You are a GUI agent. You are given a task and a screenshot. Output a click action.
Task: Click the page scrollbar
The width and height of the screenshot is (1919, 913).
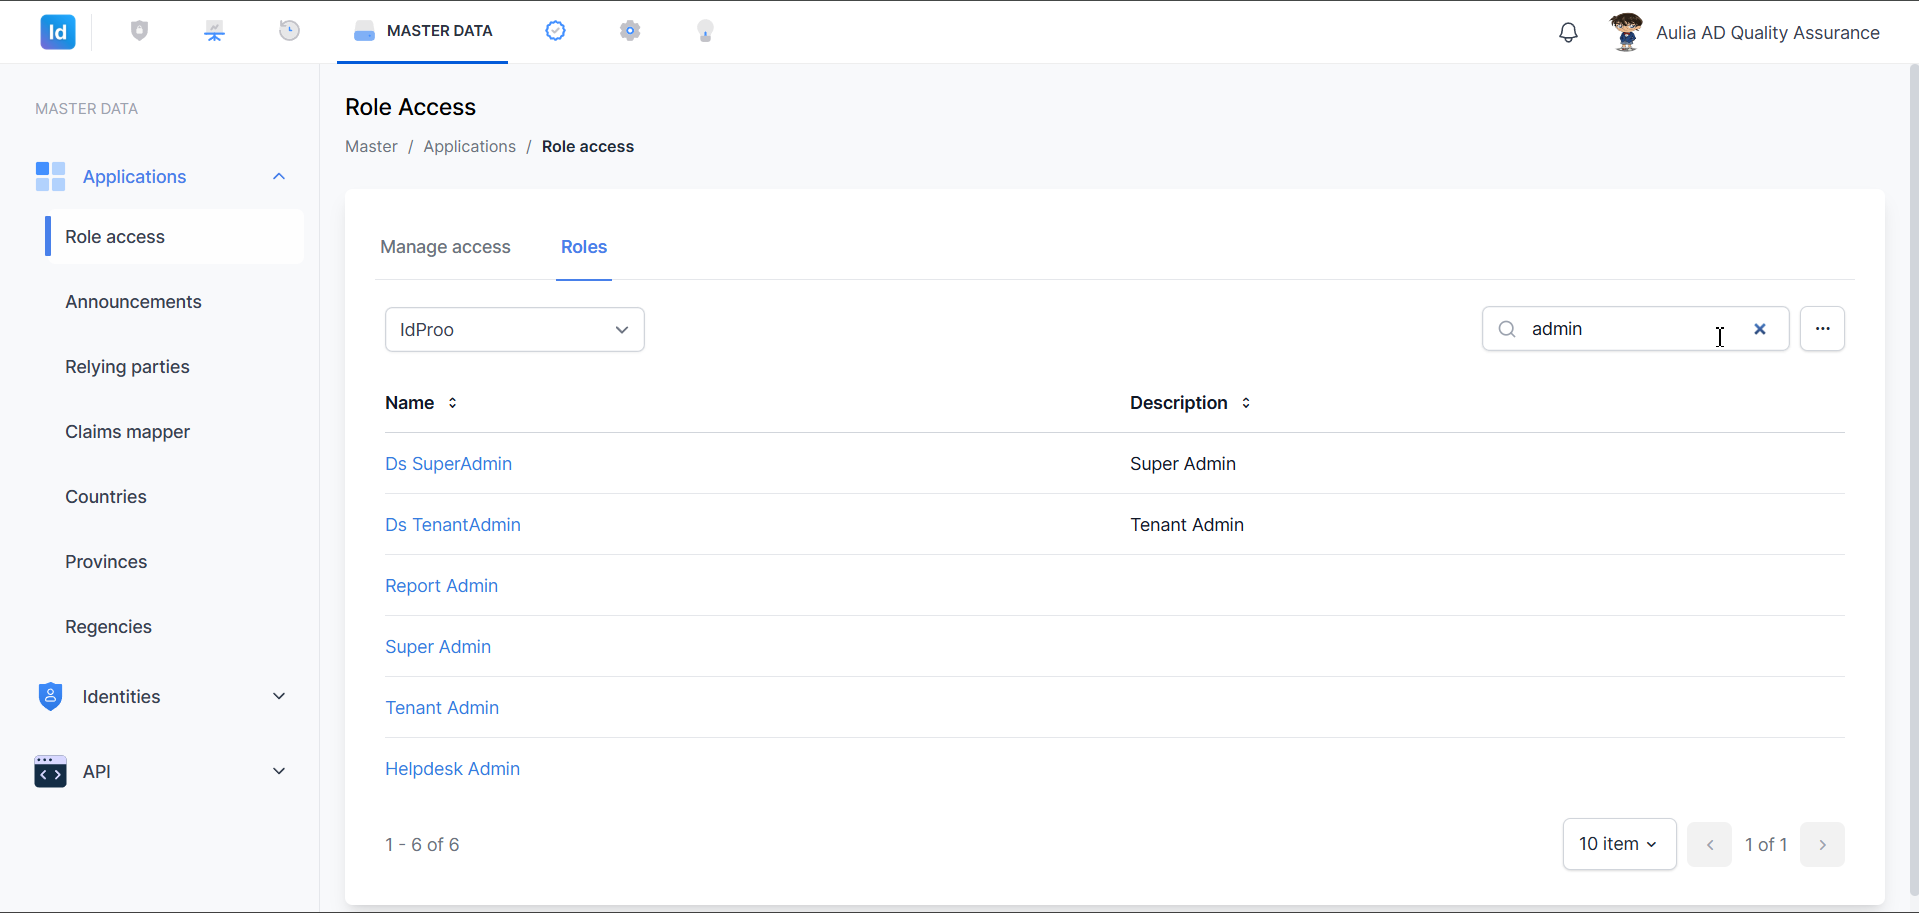1913,480
